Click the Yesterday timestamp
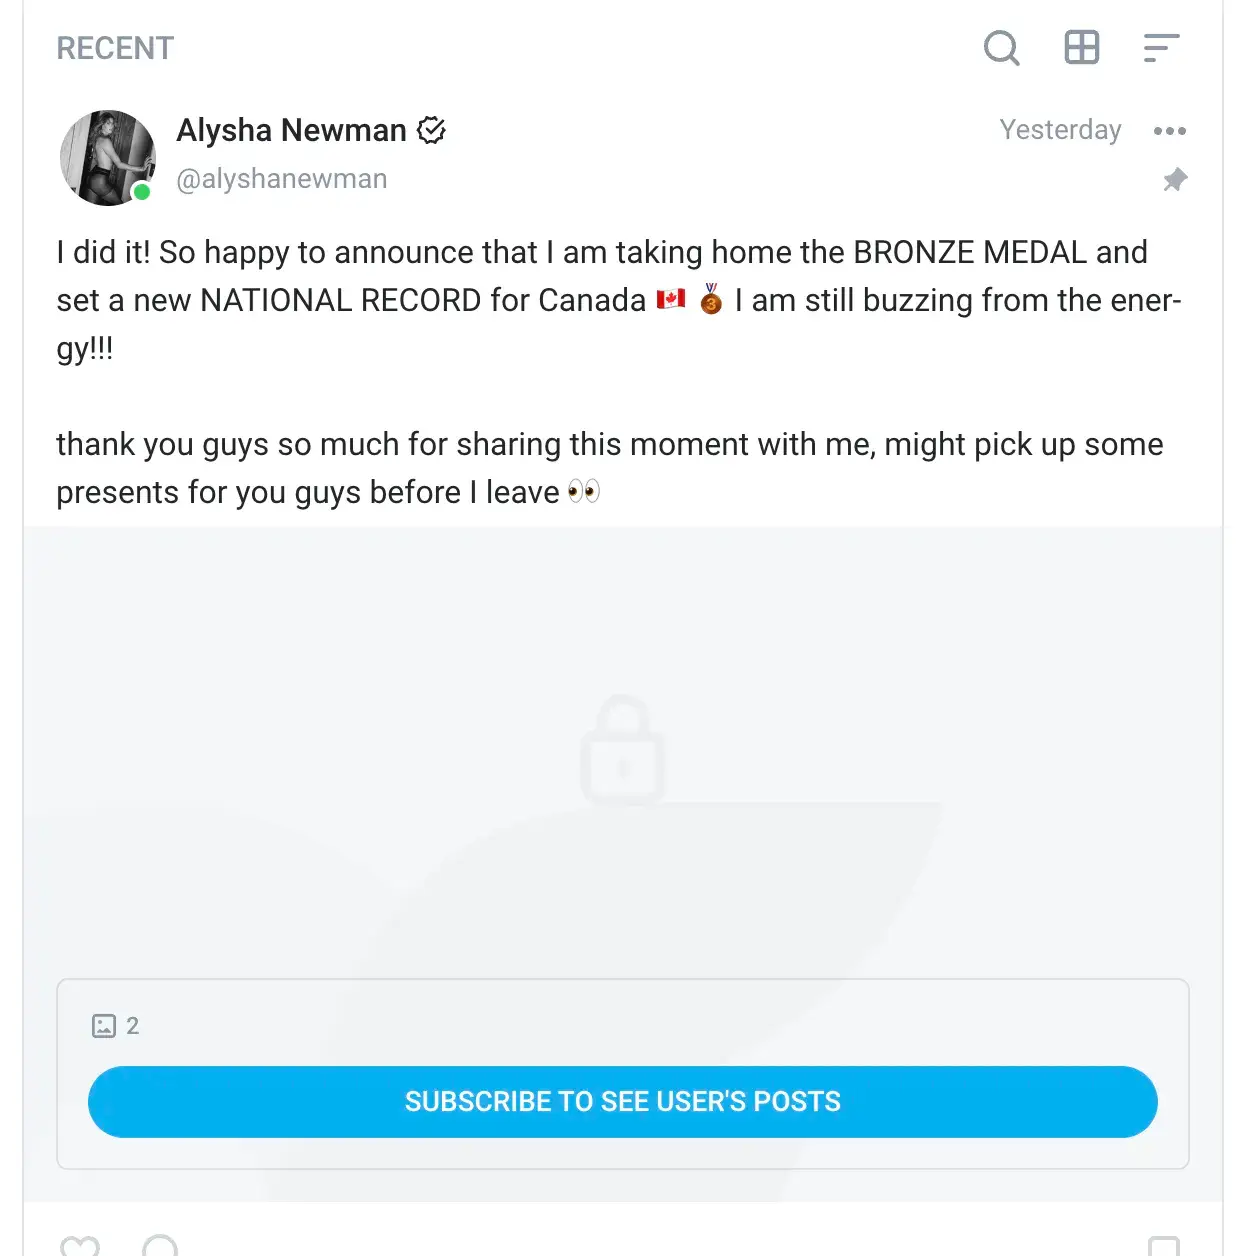The image size is (1242, 1256). [1060, 130]
